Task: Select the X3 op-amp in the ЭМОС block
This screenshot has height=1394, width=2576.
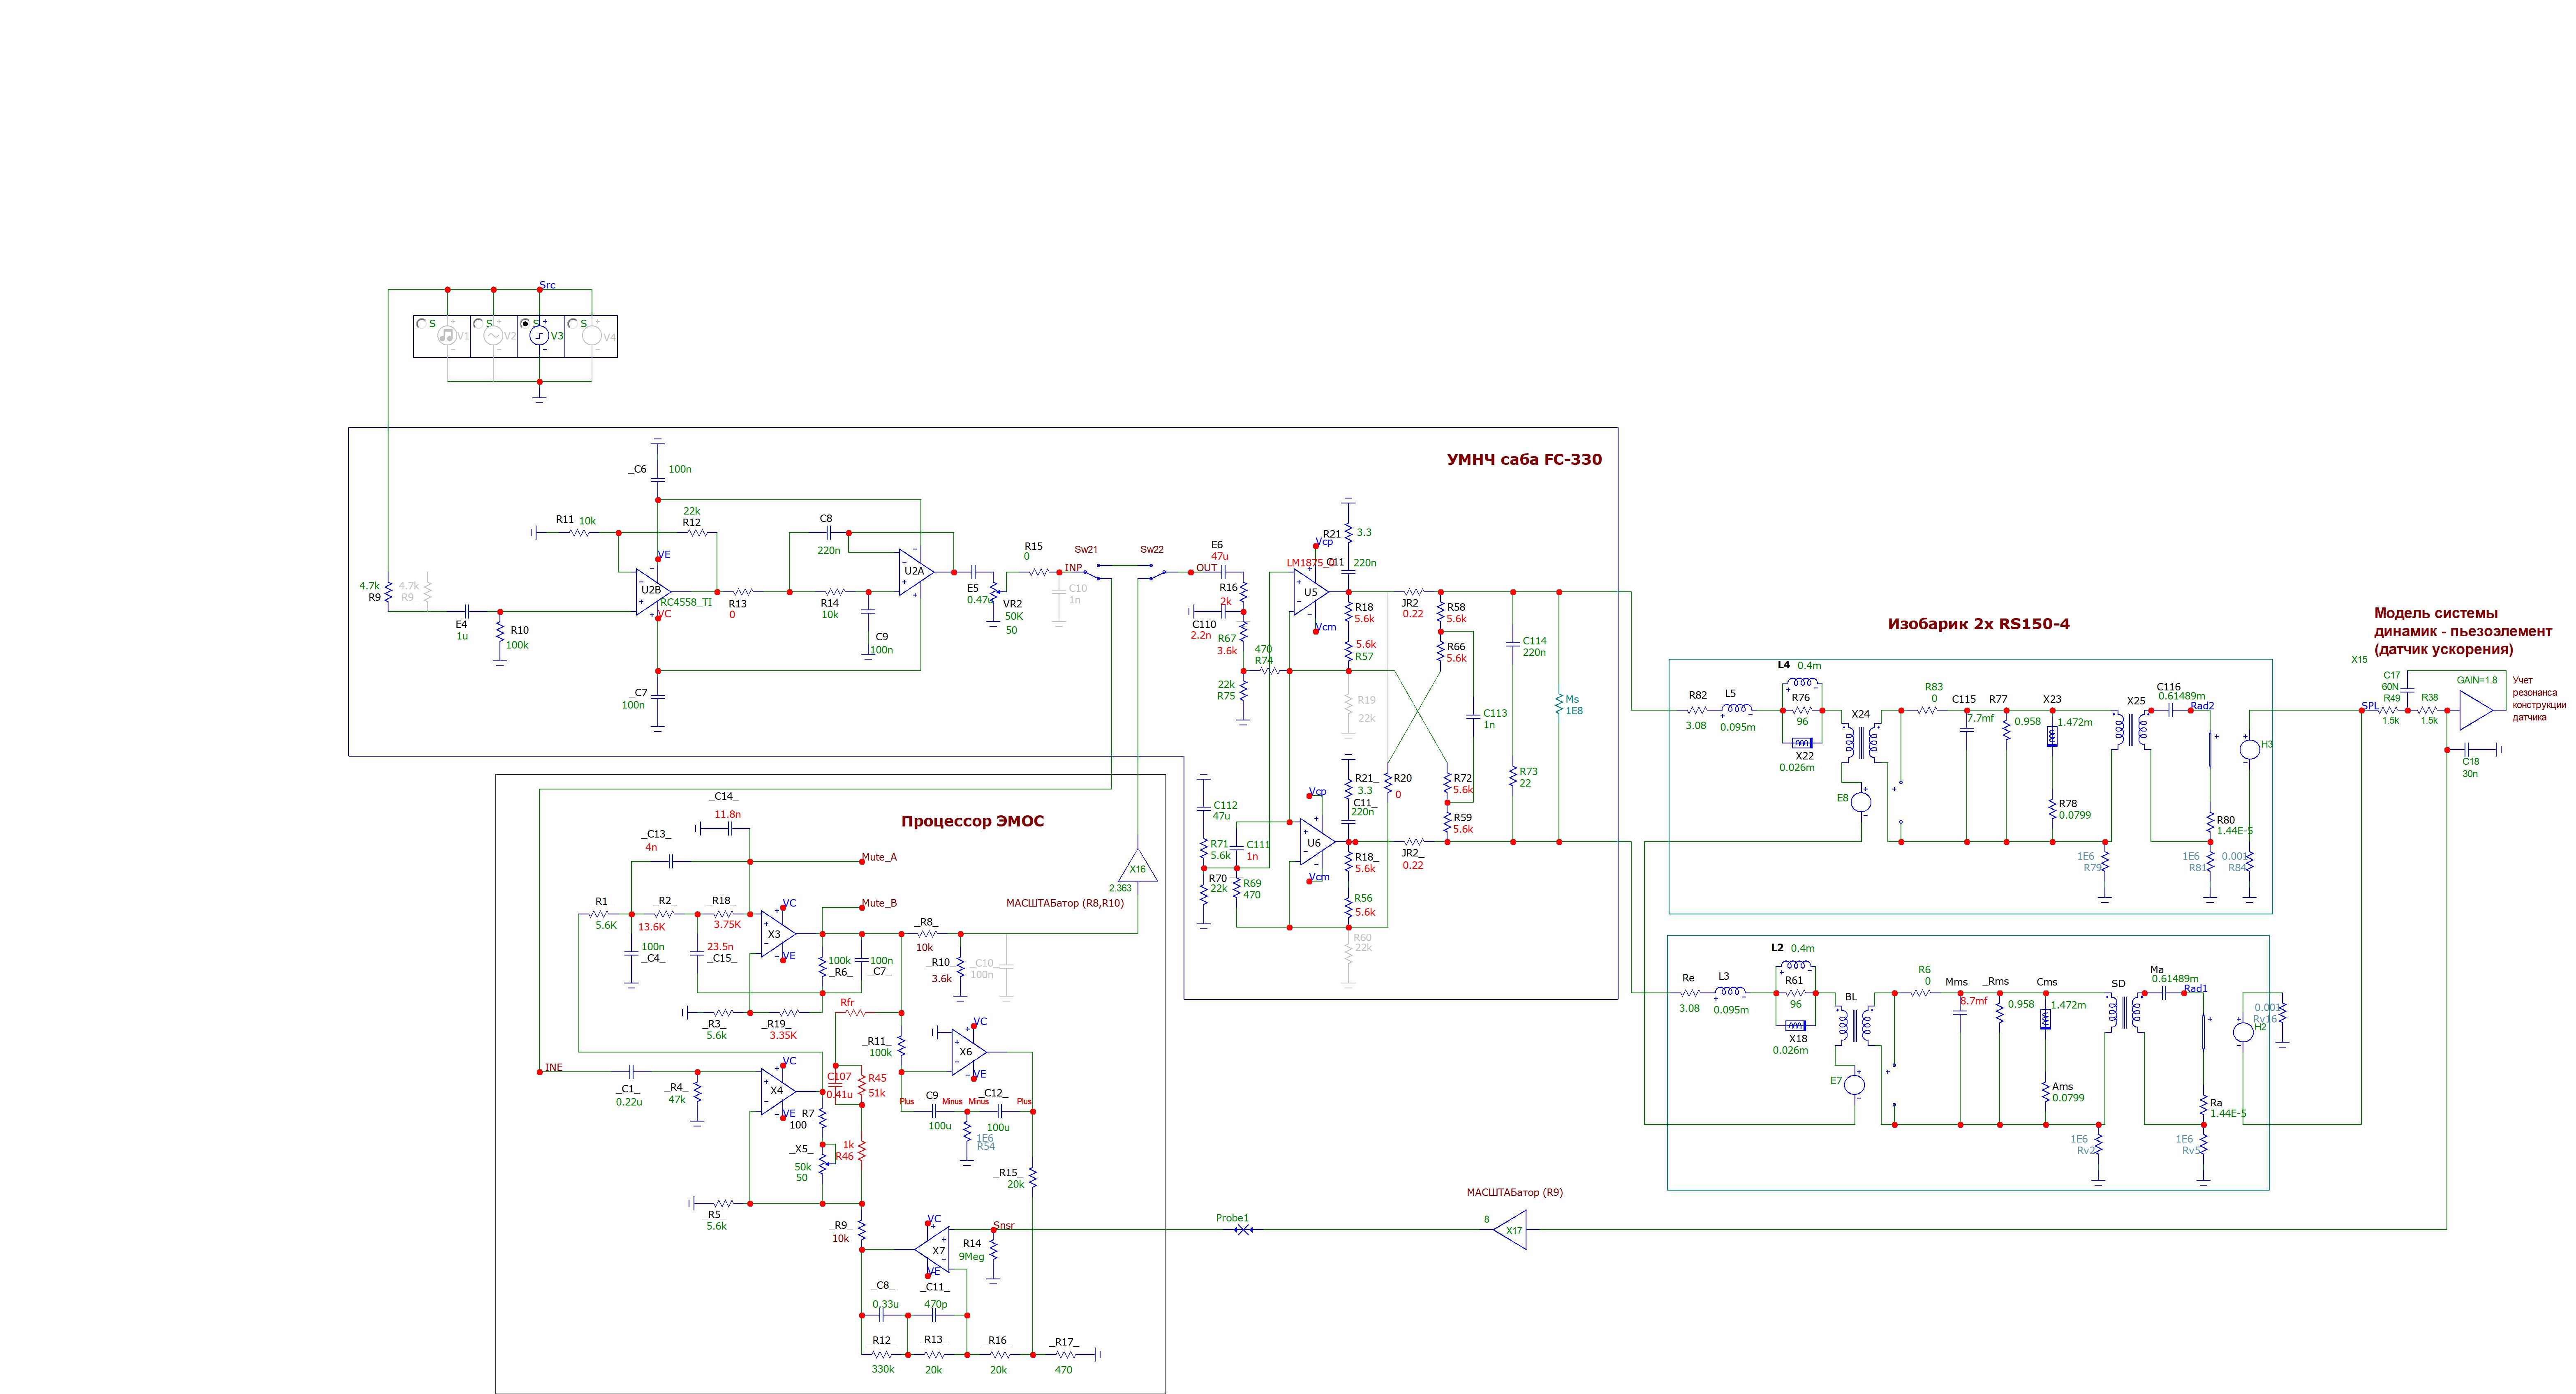Action: coord(777,934)
